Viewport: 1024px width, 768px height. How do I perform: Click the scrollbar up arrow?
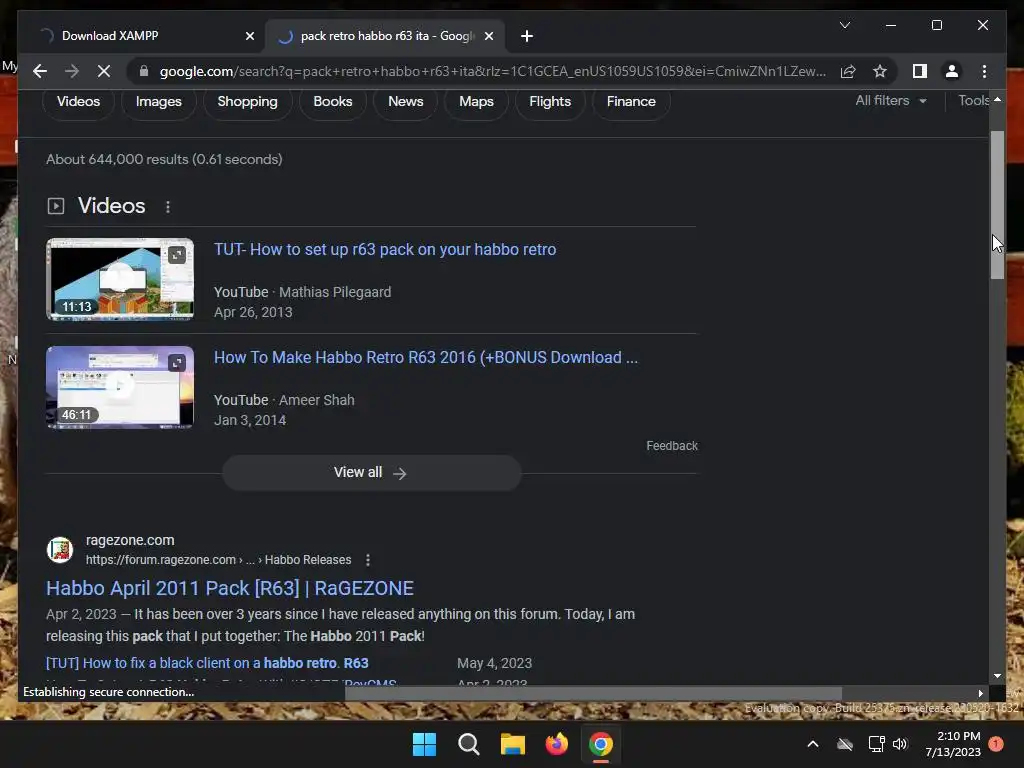(x=997, y=99)
